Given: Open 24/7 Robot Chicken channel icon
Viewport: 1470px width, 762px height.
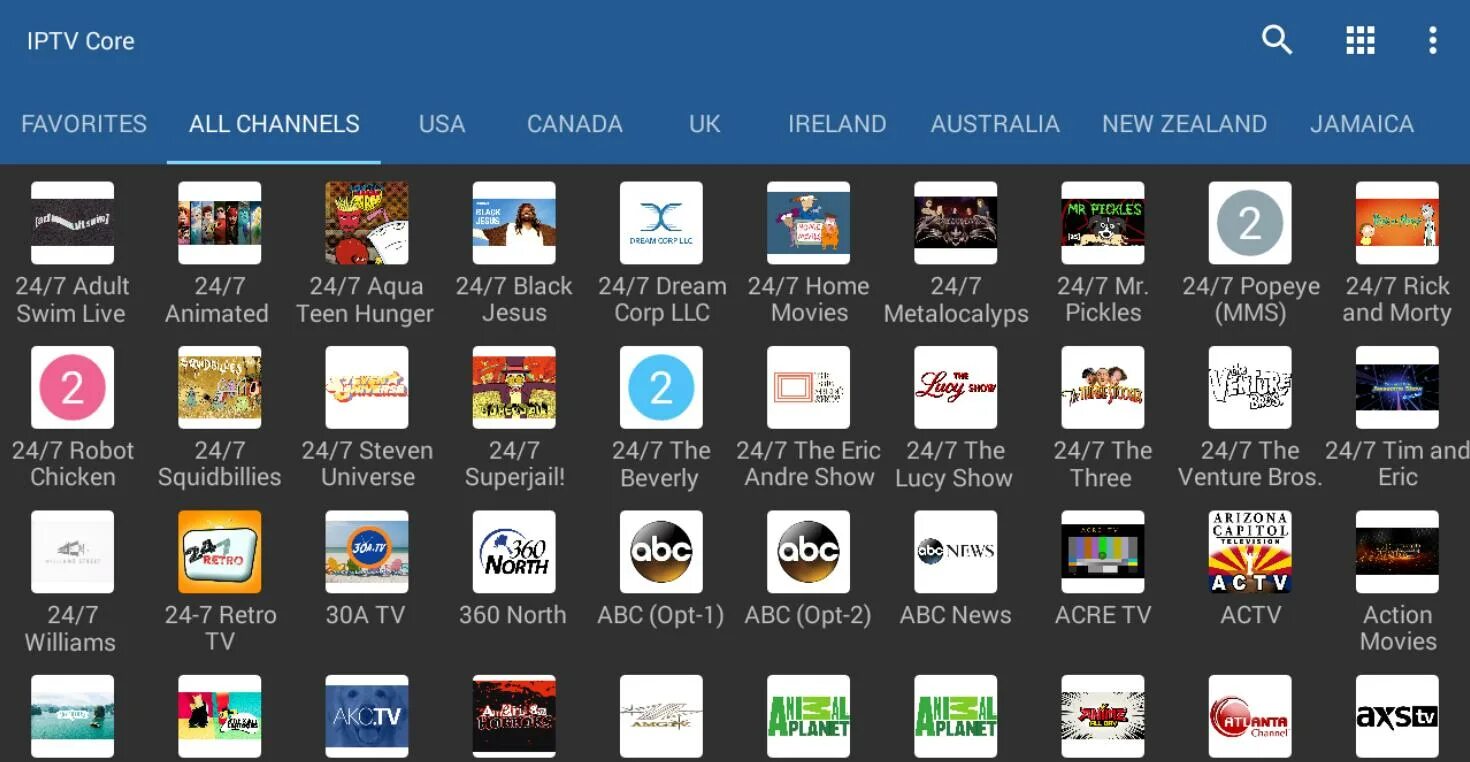Looking at the screenshot, I should tap(72, 388).
